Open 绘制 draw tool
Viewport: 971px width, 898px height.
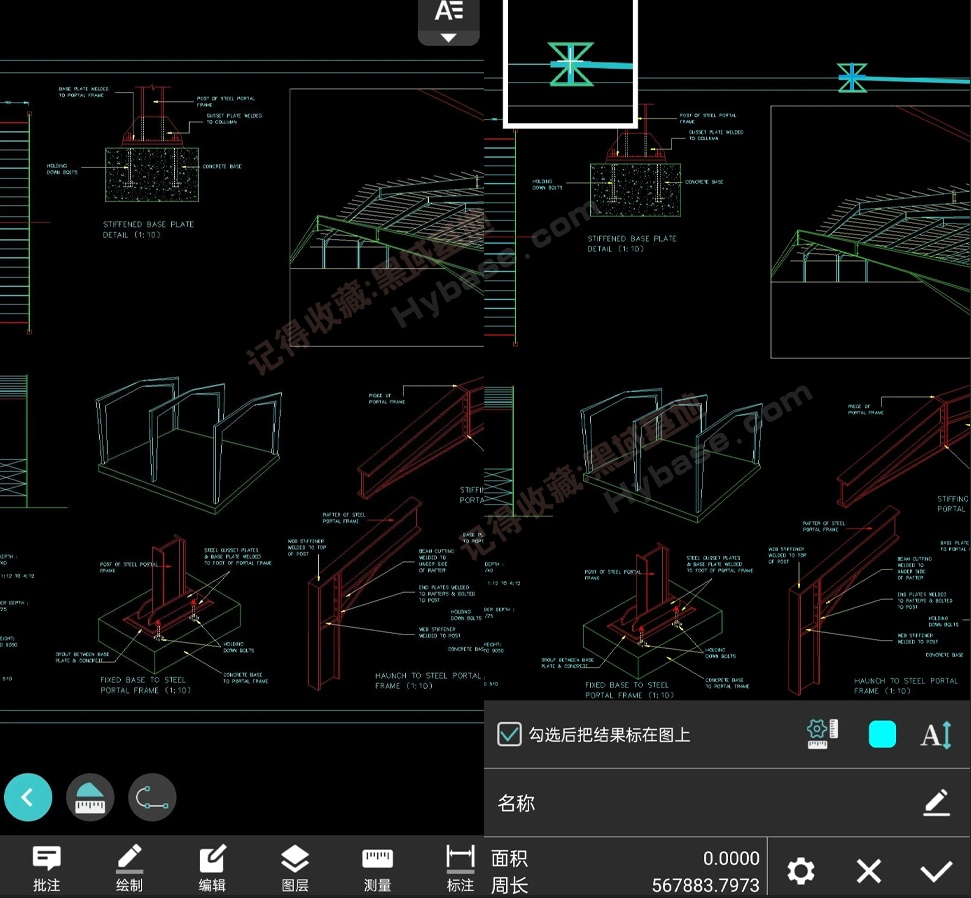pyautogui.click(x=129, y=868)
